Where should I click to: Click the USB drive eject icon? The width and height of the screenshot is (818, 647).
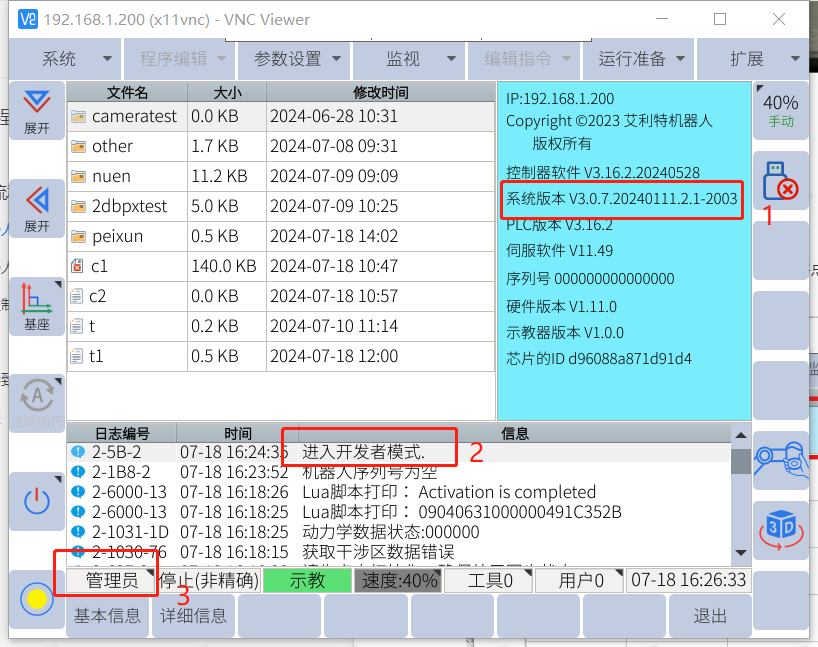tap(779, 180)
